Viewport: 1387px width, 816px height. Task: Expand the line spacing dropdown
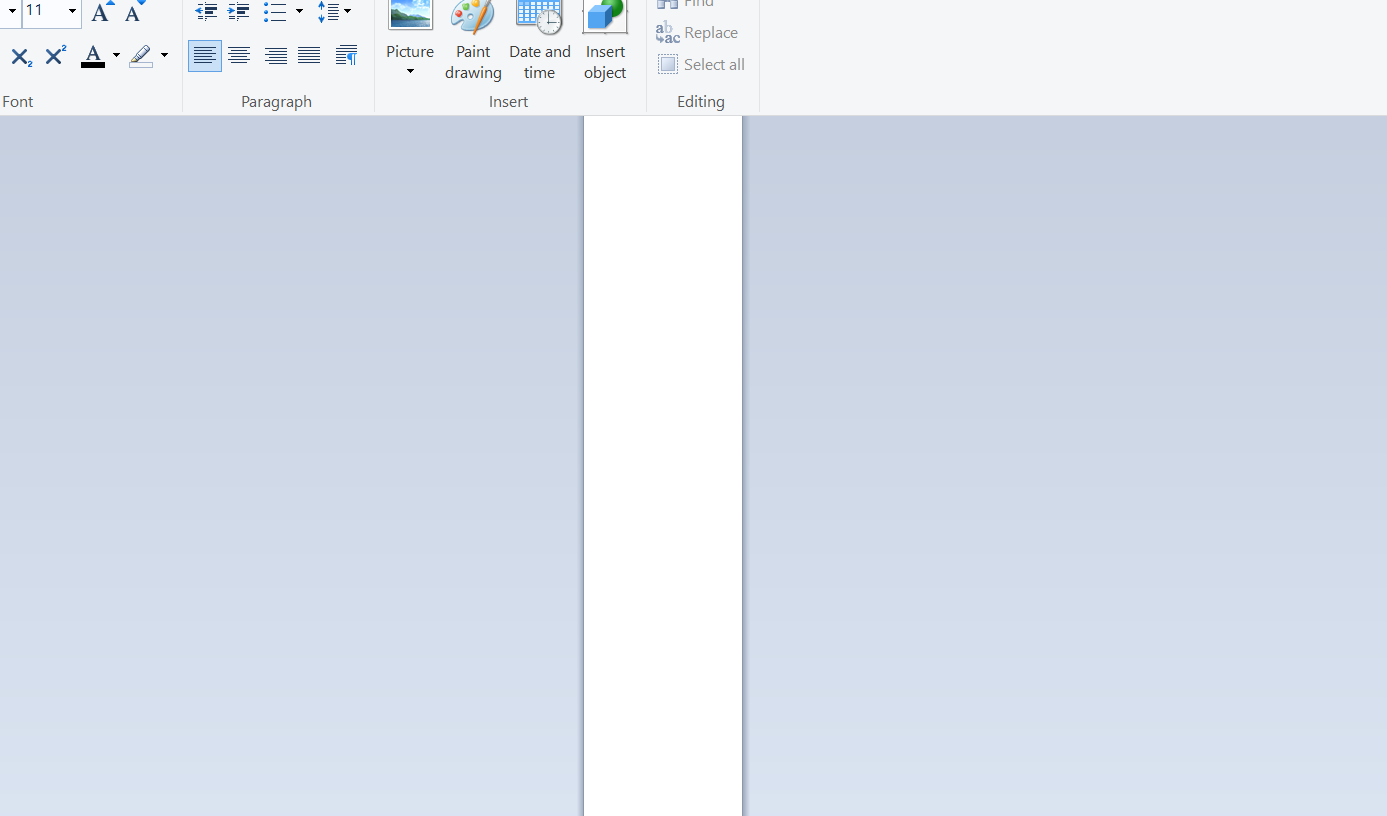click(347, 12)
